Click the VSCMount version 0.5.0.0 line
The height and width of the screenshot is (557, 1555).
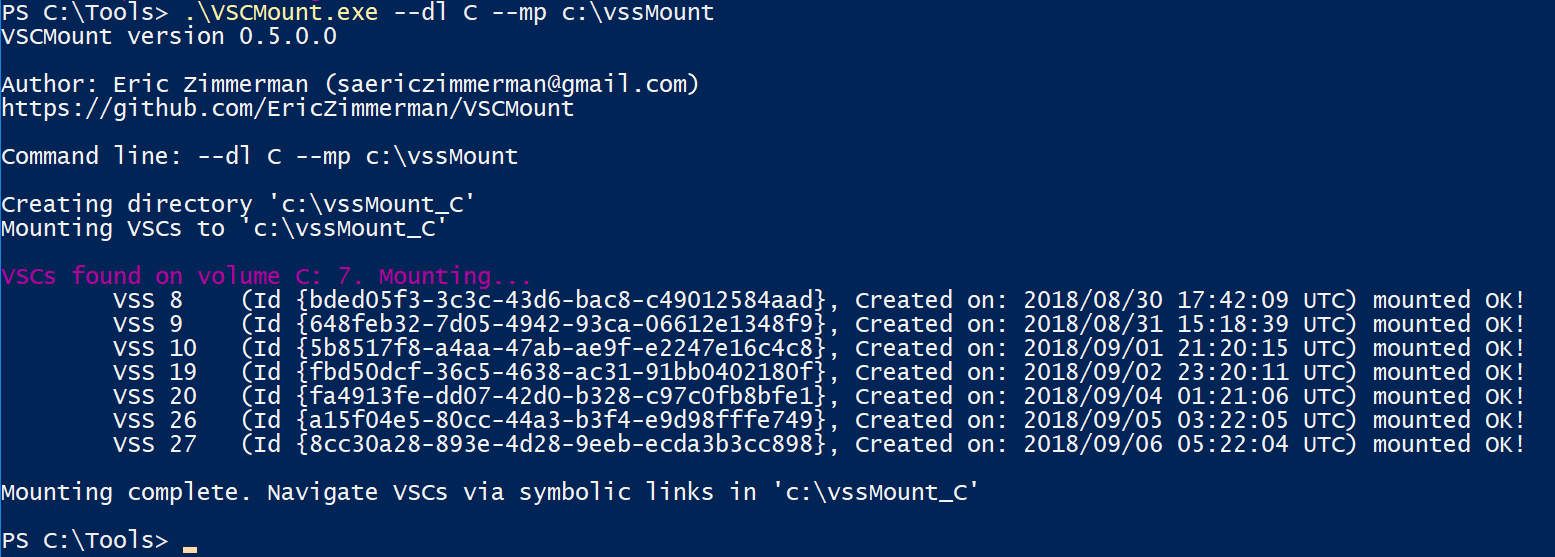click(x=168, y=37)
